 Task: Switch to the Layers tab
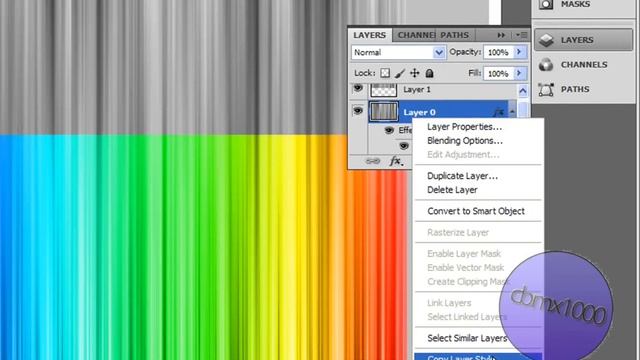click(x=369, y=35)
